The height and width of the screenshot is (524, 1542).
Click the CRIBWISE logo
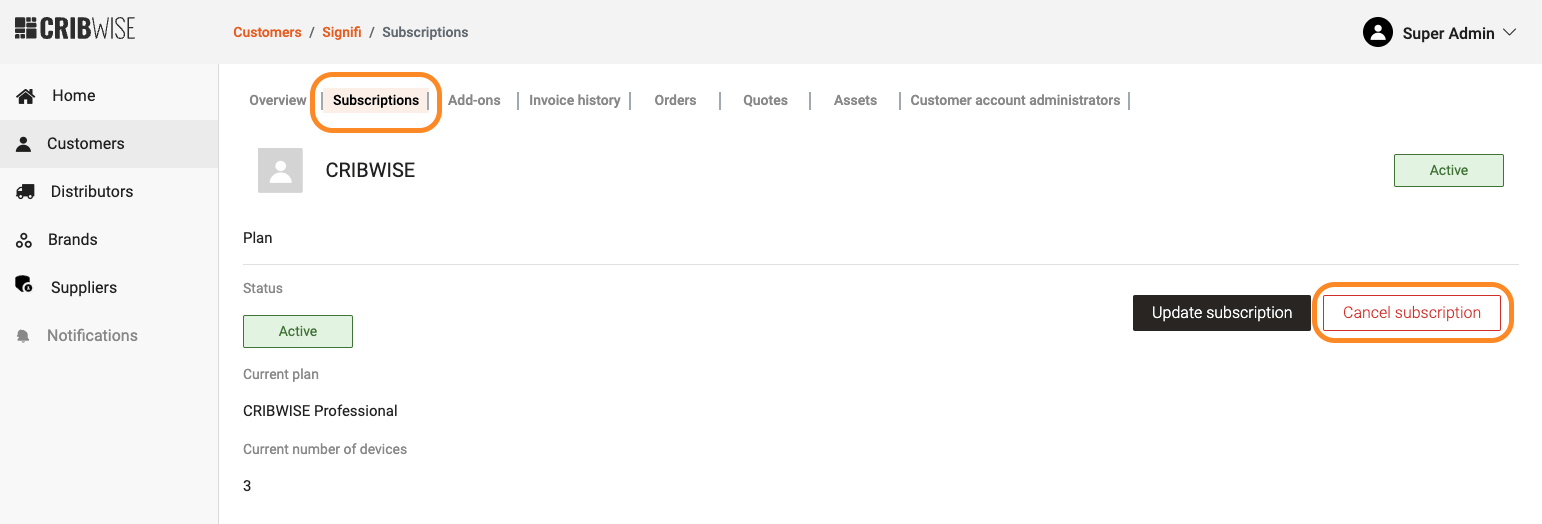point(75,28)
